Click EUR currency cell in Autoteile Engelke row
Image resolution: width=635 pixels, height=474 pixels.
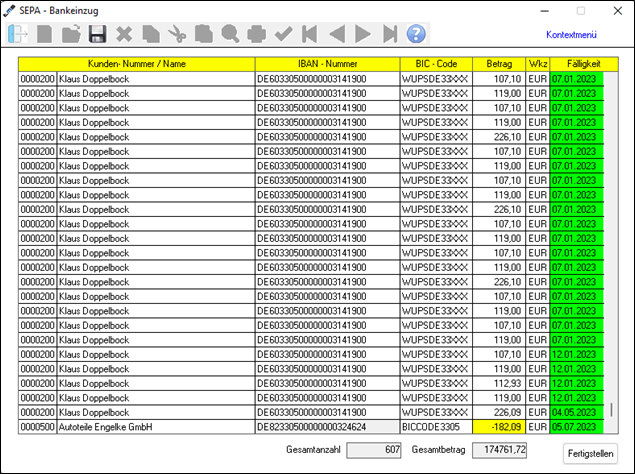(538, 427)
